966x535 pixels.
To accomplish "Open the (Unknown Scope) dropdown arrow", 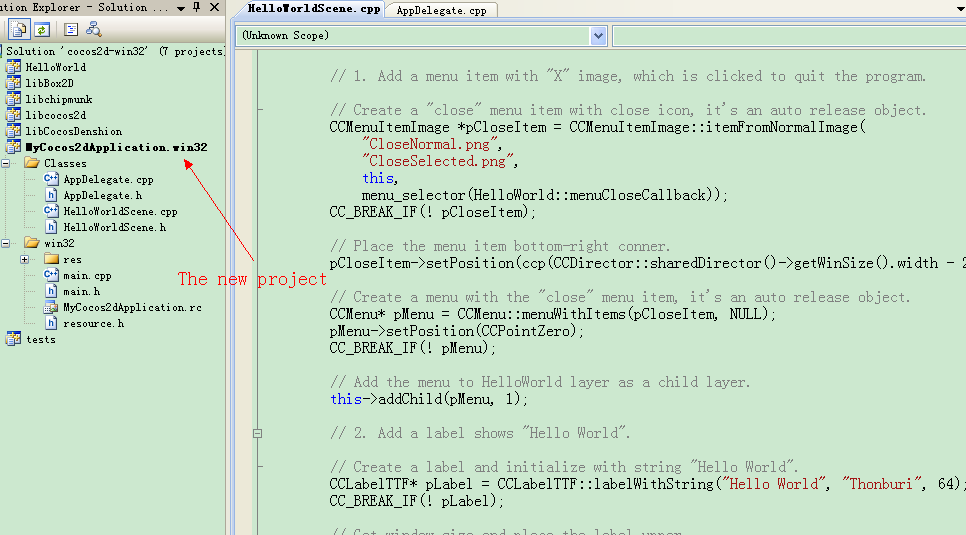I will click(598, 36).
